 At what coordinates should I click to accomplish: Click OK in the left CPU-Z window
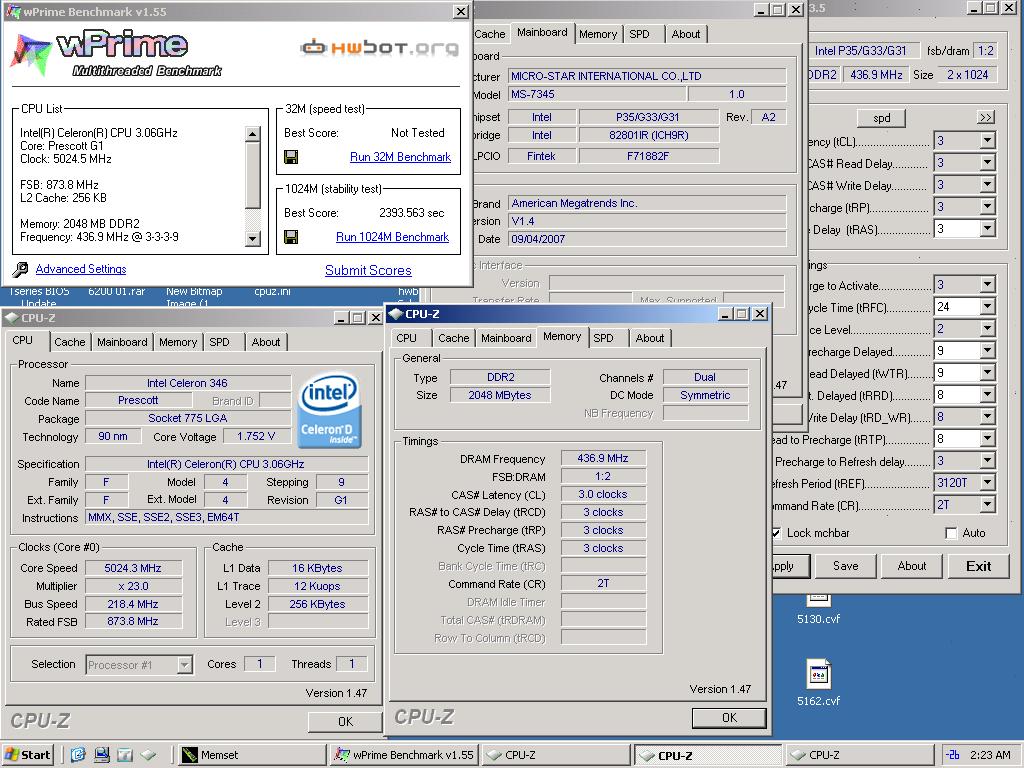[x=345, y=722]
